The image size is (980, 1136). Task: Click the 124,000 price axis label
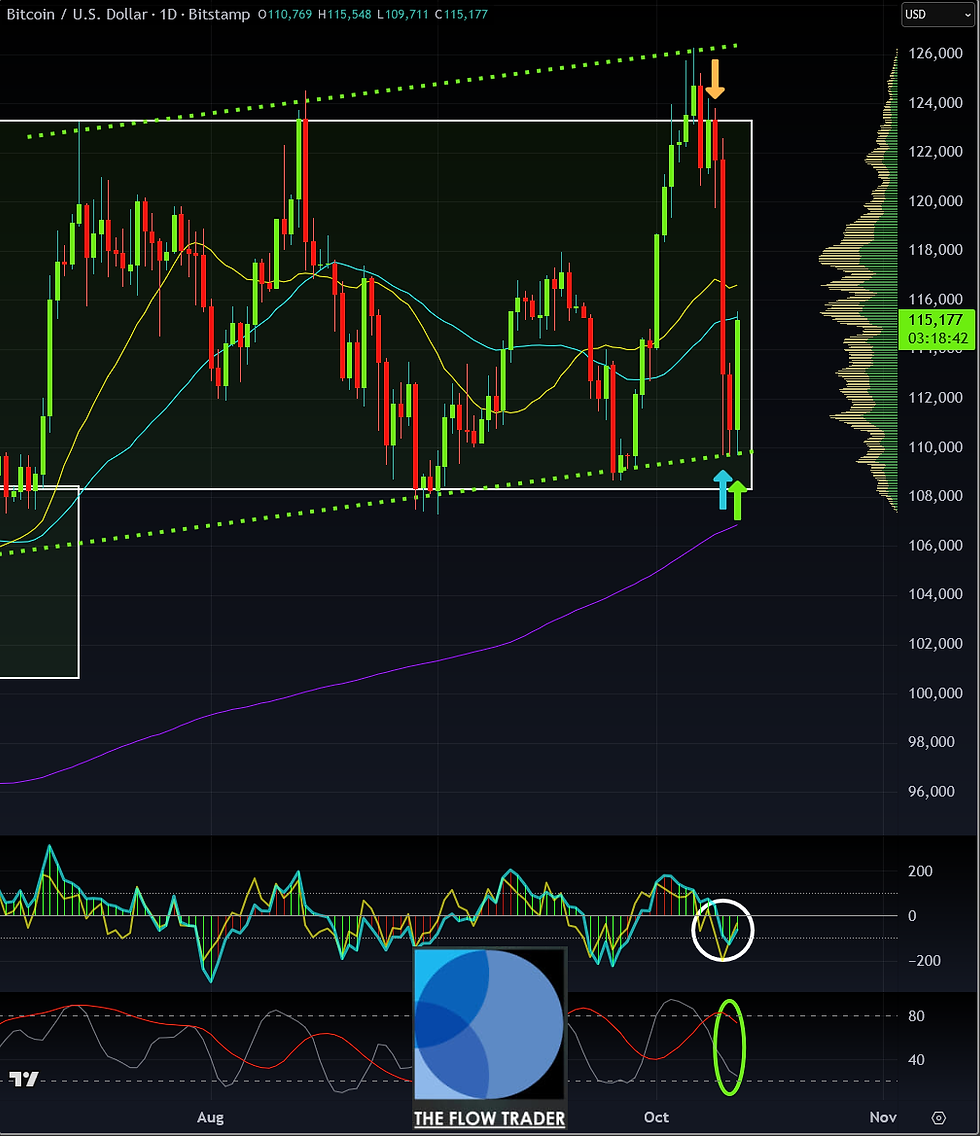click(935, 103)
